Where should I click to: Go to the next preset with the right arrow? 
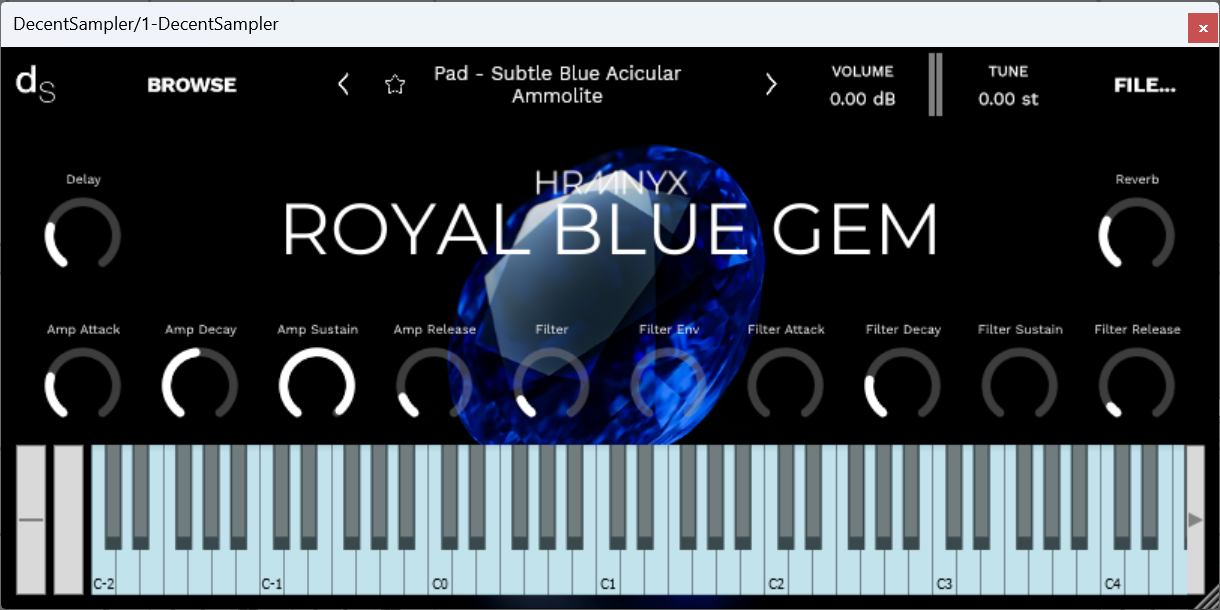click(x=770, y=84)
